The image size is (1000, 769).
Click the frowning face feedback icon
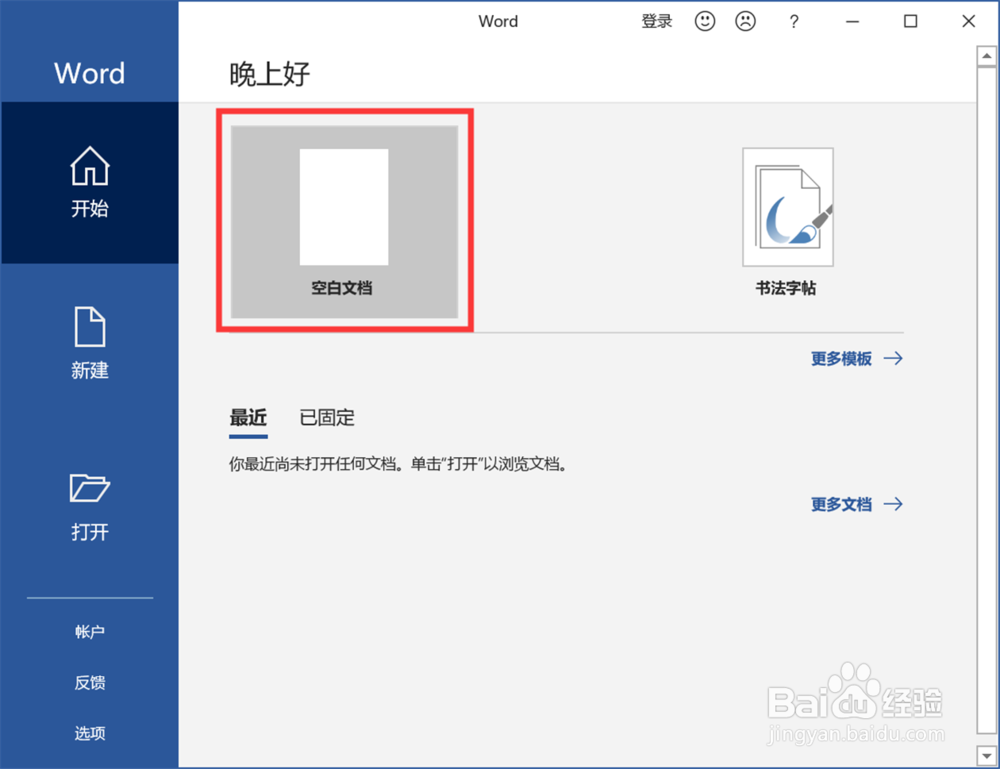pyautogui.click(x=745, y=21)
